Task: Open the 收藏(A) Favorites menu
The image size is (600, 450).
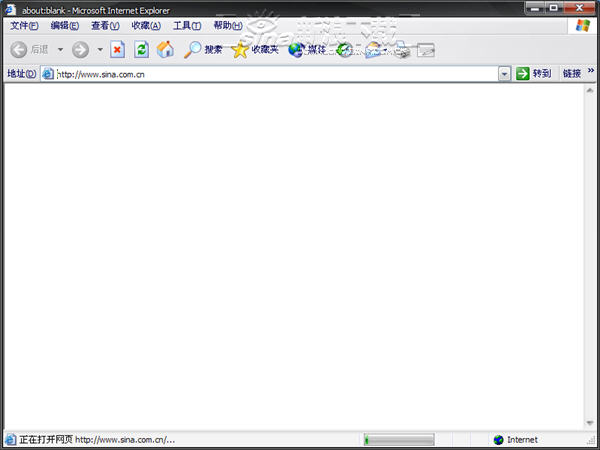Action: [x=146, y=26]
